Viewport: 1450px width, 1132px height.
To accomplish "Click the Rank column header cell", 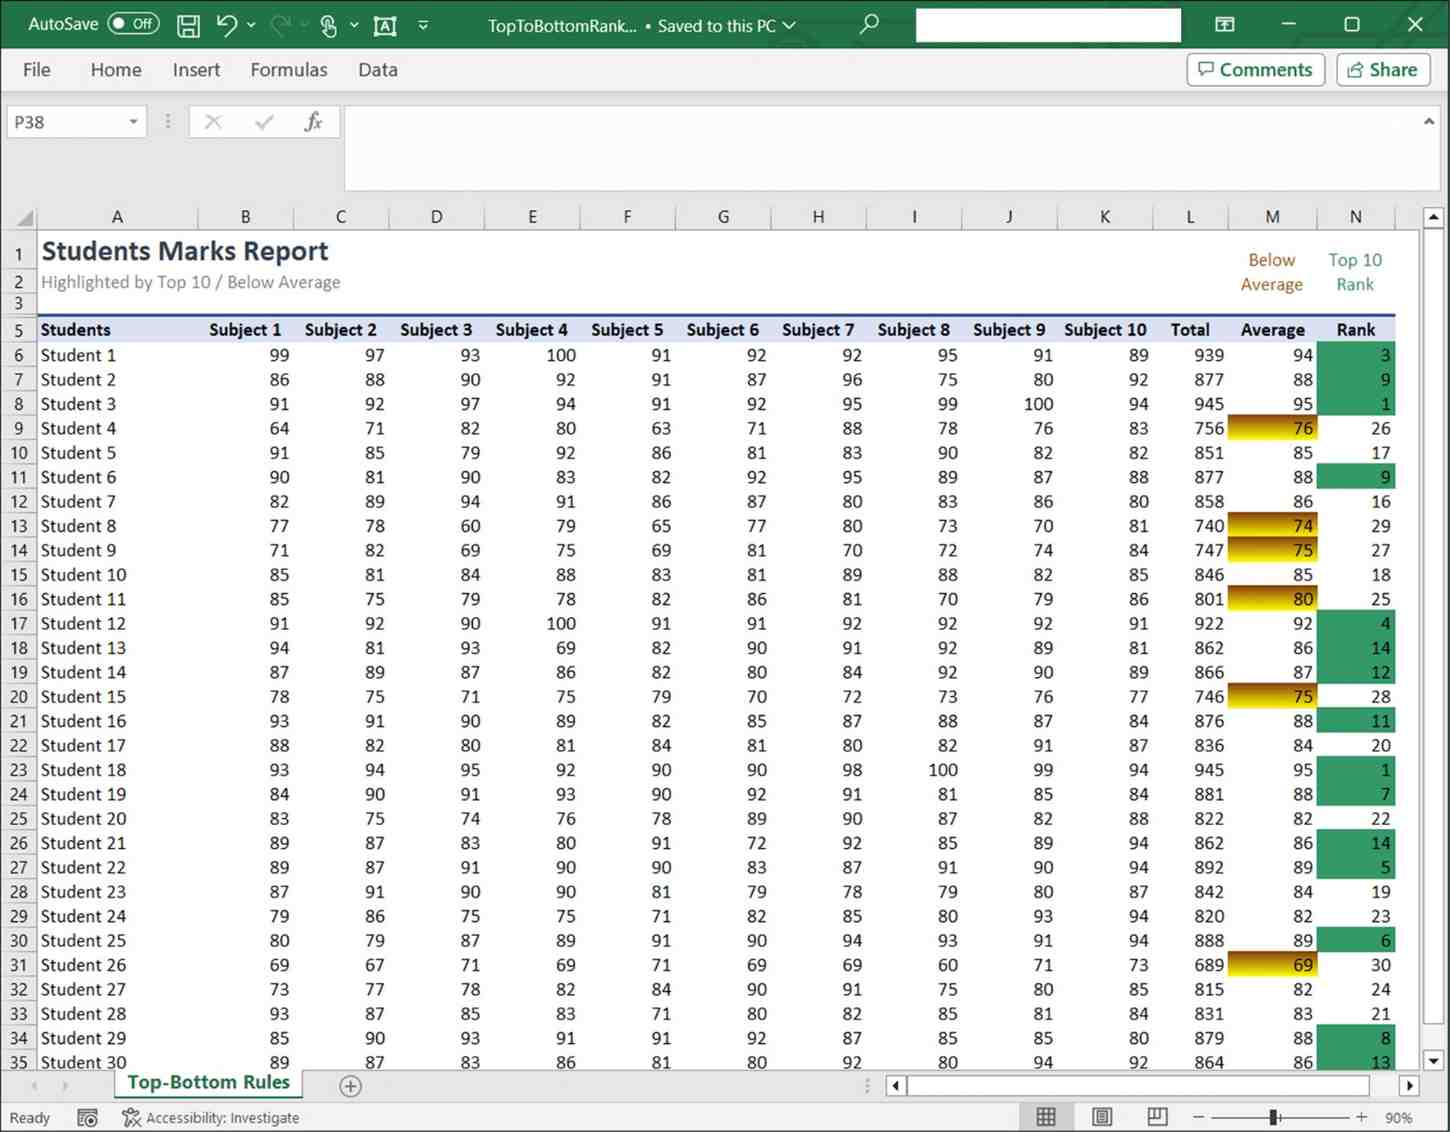I will coord(1355,330).
